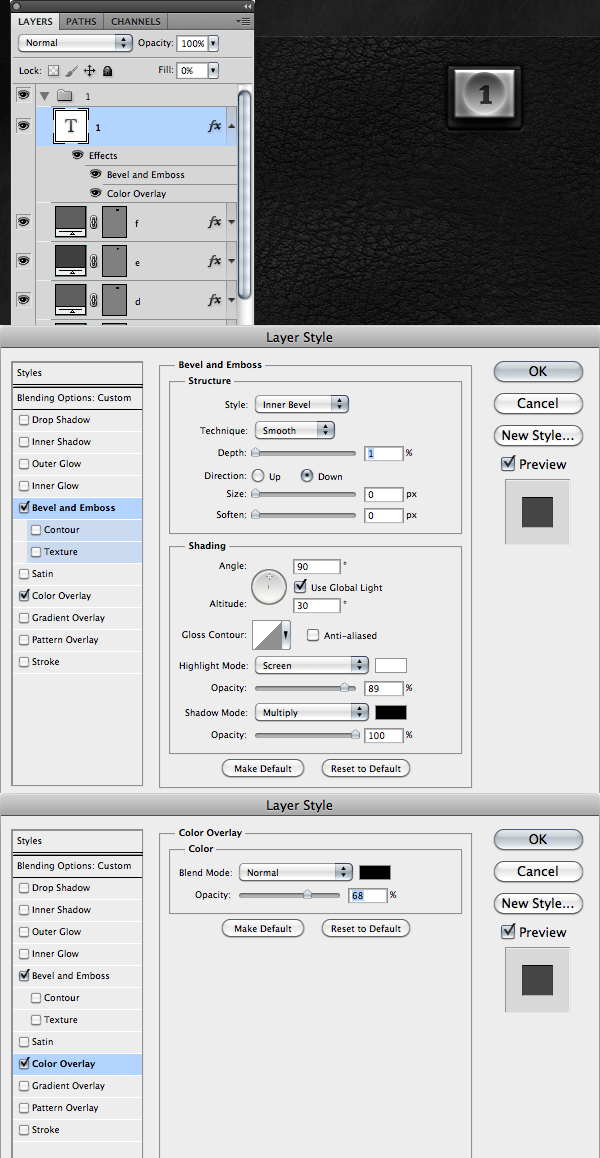Hide layer f with its eye icon
The image size is (600, 1158).
point(24,221)
